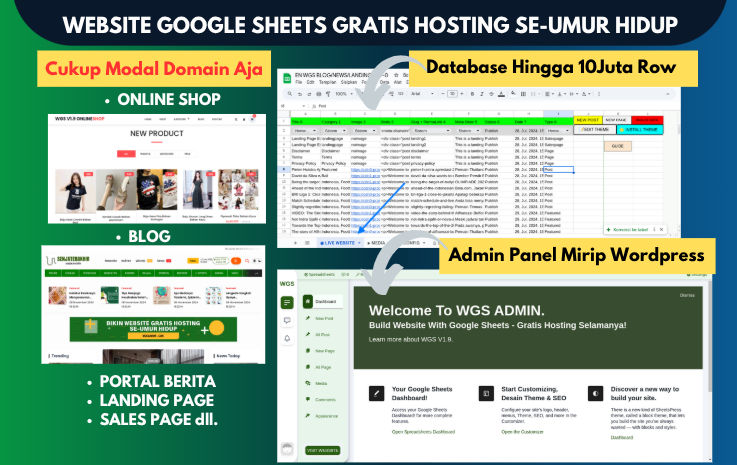
Task: Decrease font size with minus button
Action: [x=443, y=94]
